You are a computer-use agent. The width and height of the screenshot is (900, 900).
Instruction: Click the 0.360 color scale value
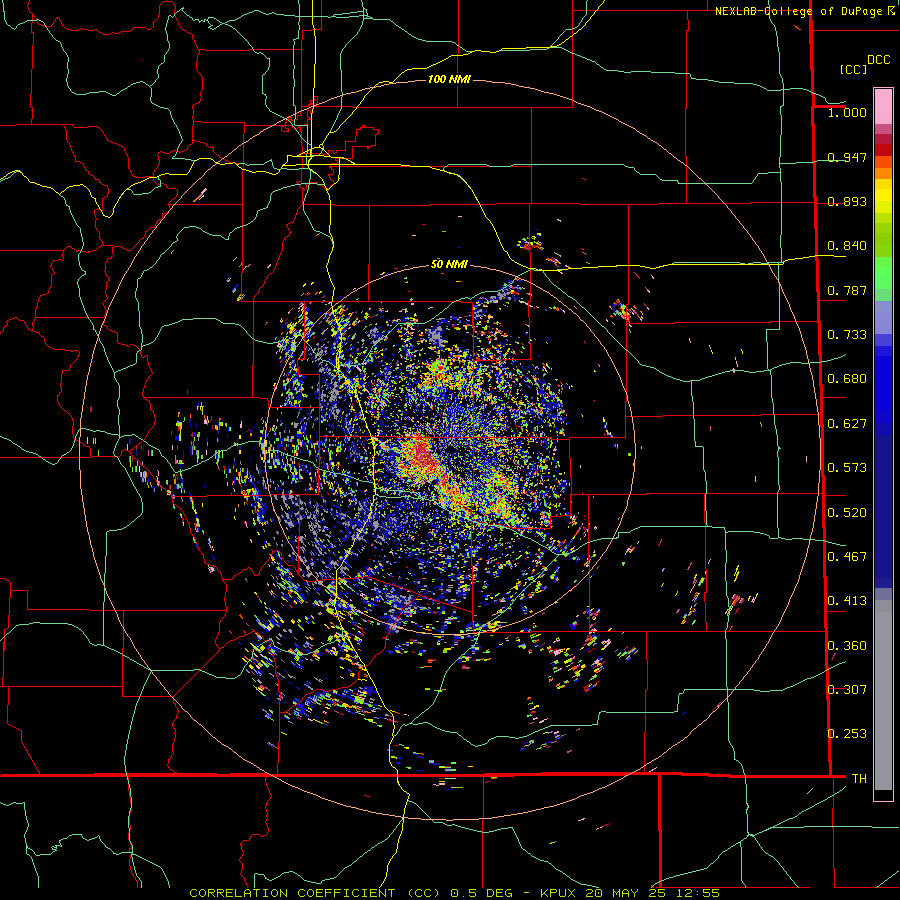point(847,646)
